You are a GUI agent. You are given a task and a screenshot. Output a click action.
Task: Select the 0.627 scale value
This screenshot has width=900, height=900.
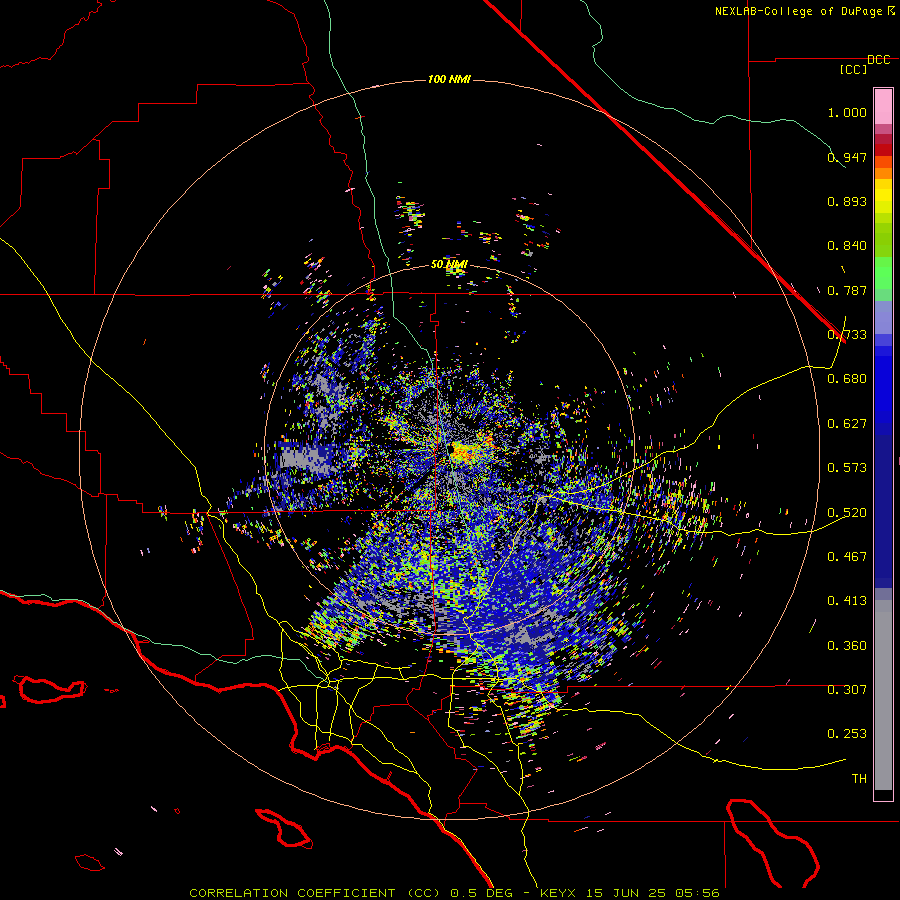(x=847, y=424)
